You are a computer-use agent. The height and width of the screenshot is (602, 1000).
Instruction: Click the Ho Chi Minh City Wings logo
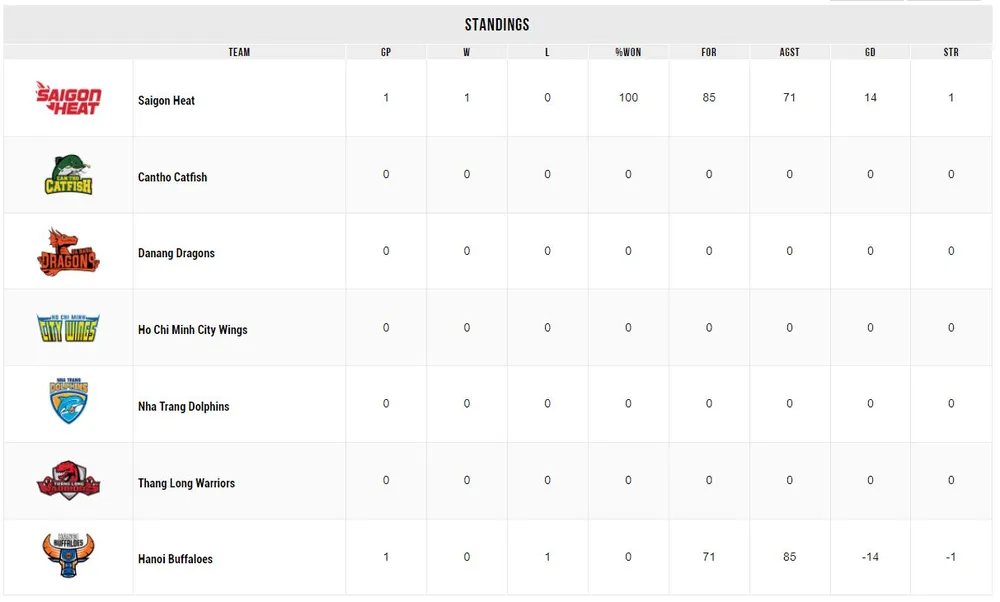(68, 328)
